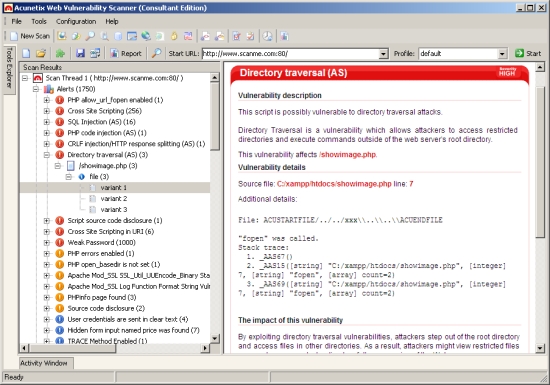Click the authentication padlock icon

point(174,36)
